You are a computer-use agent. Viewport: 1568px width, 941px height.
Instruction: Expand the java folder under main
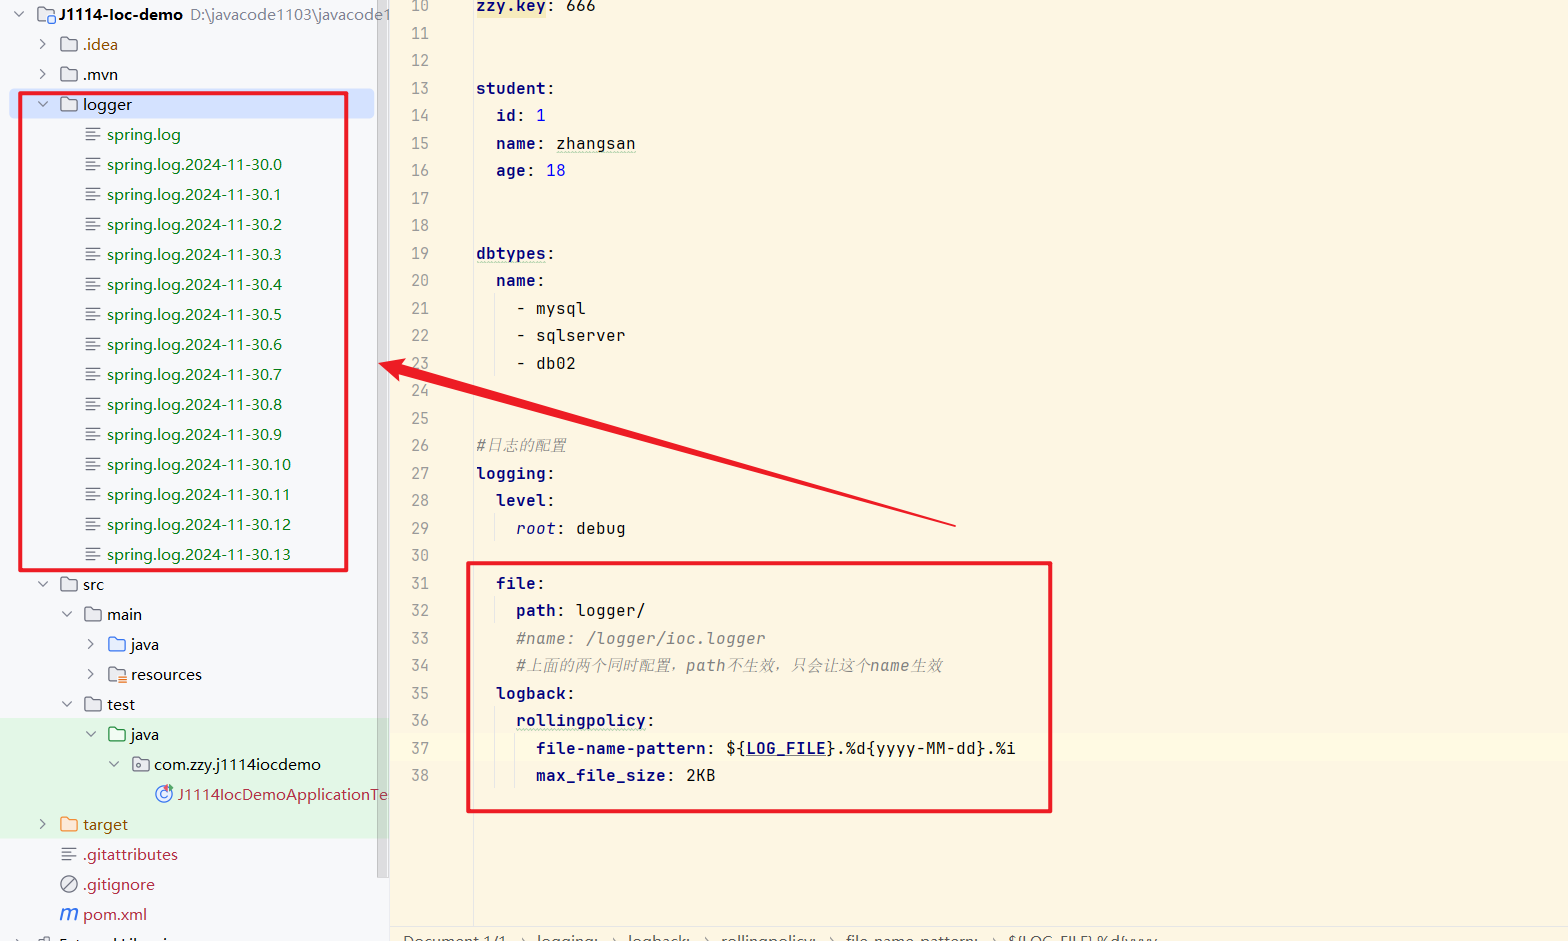click(x=91, y=644)
